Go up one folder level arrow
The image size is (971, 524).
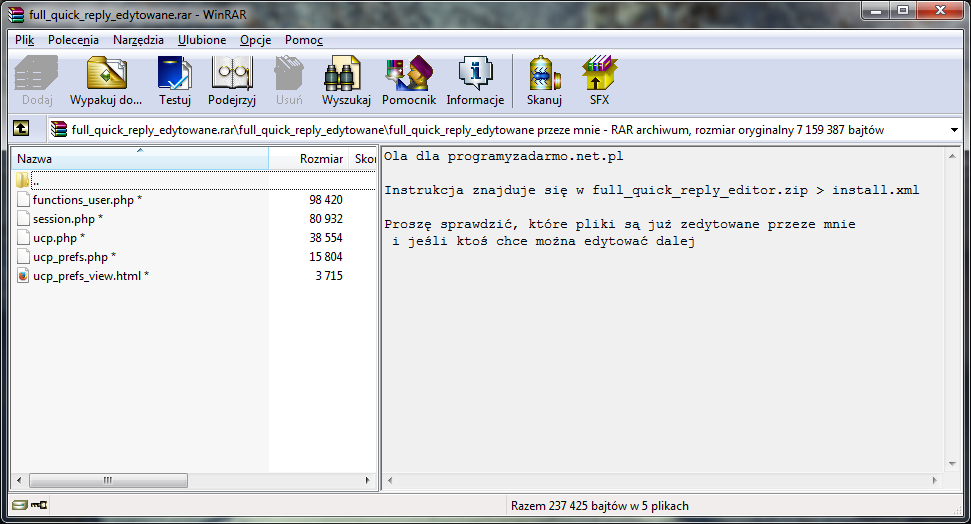point(21,129)
